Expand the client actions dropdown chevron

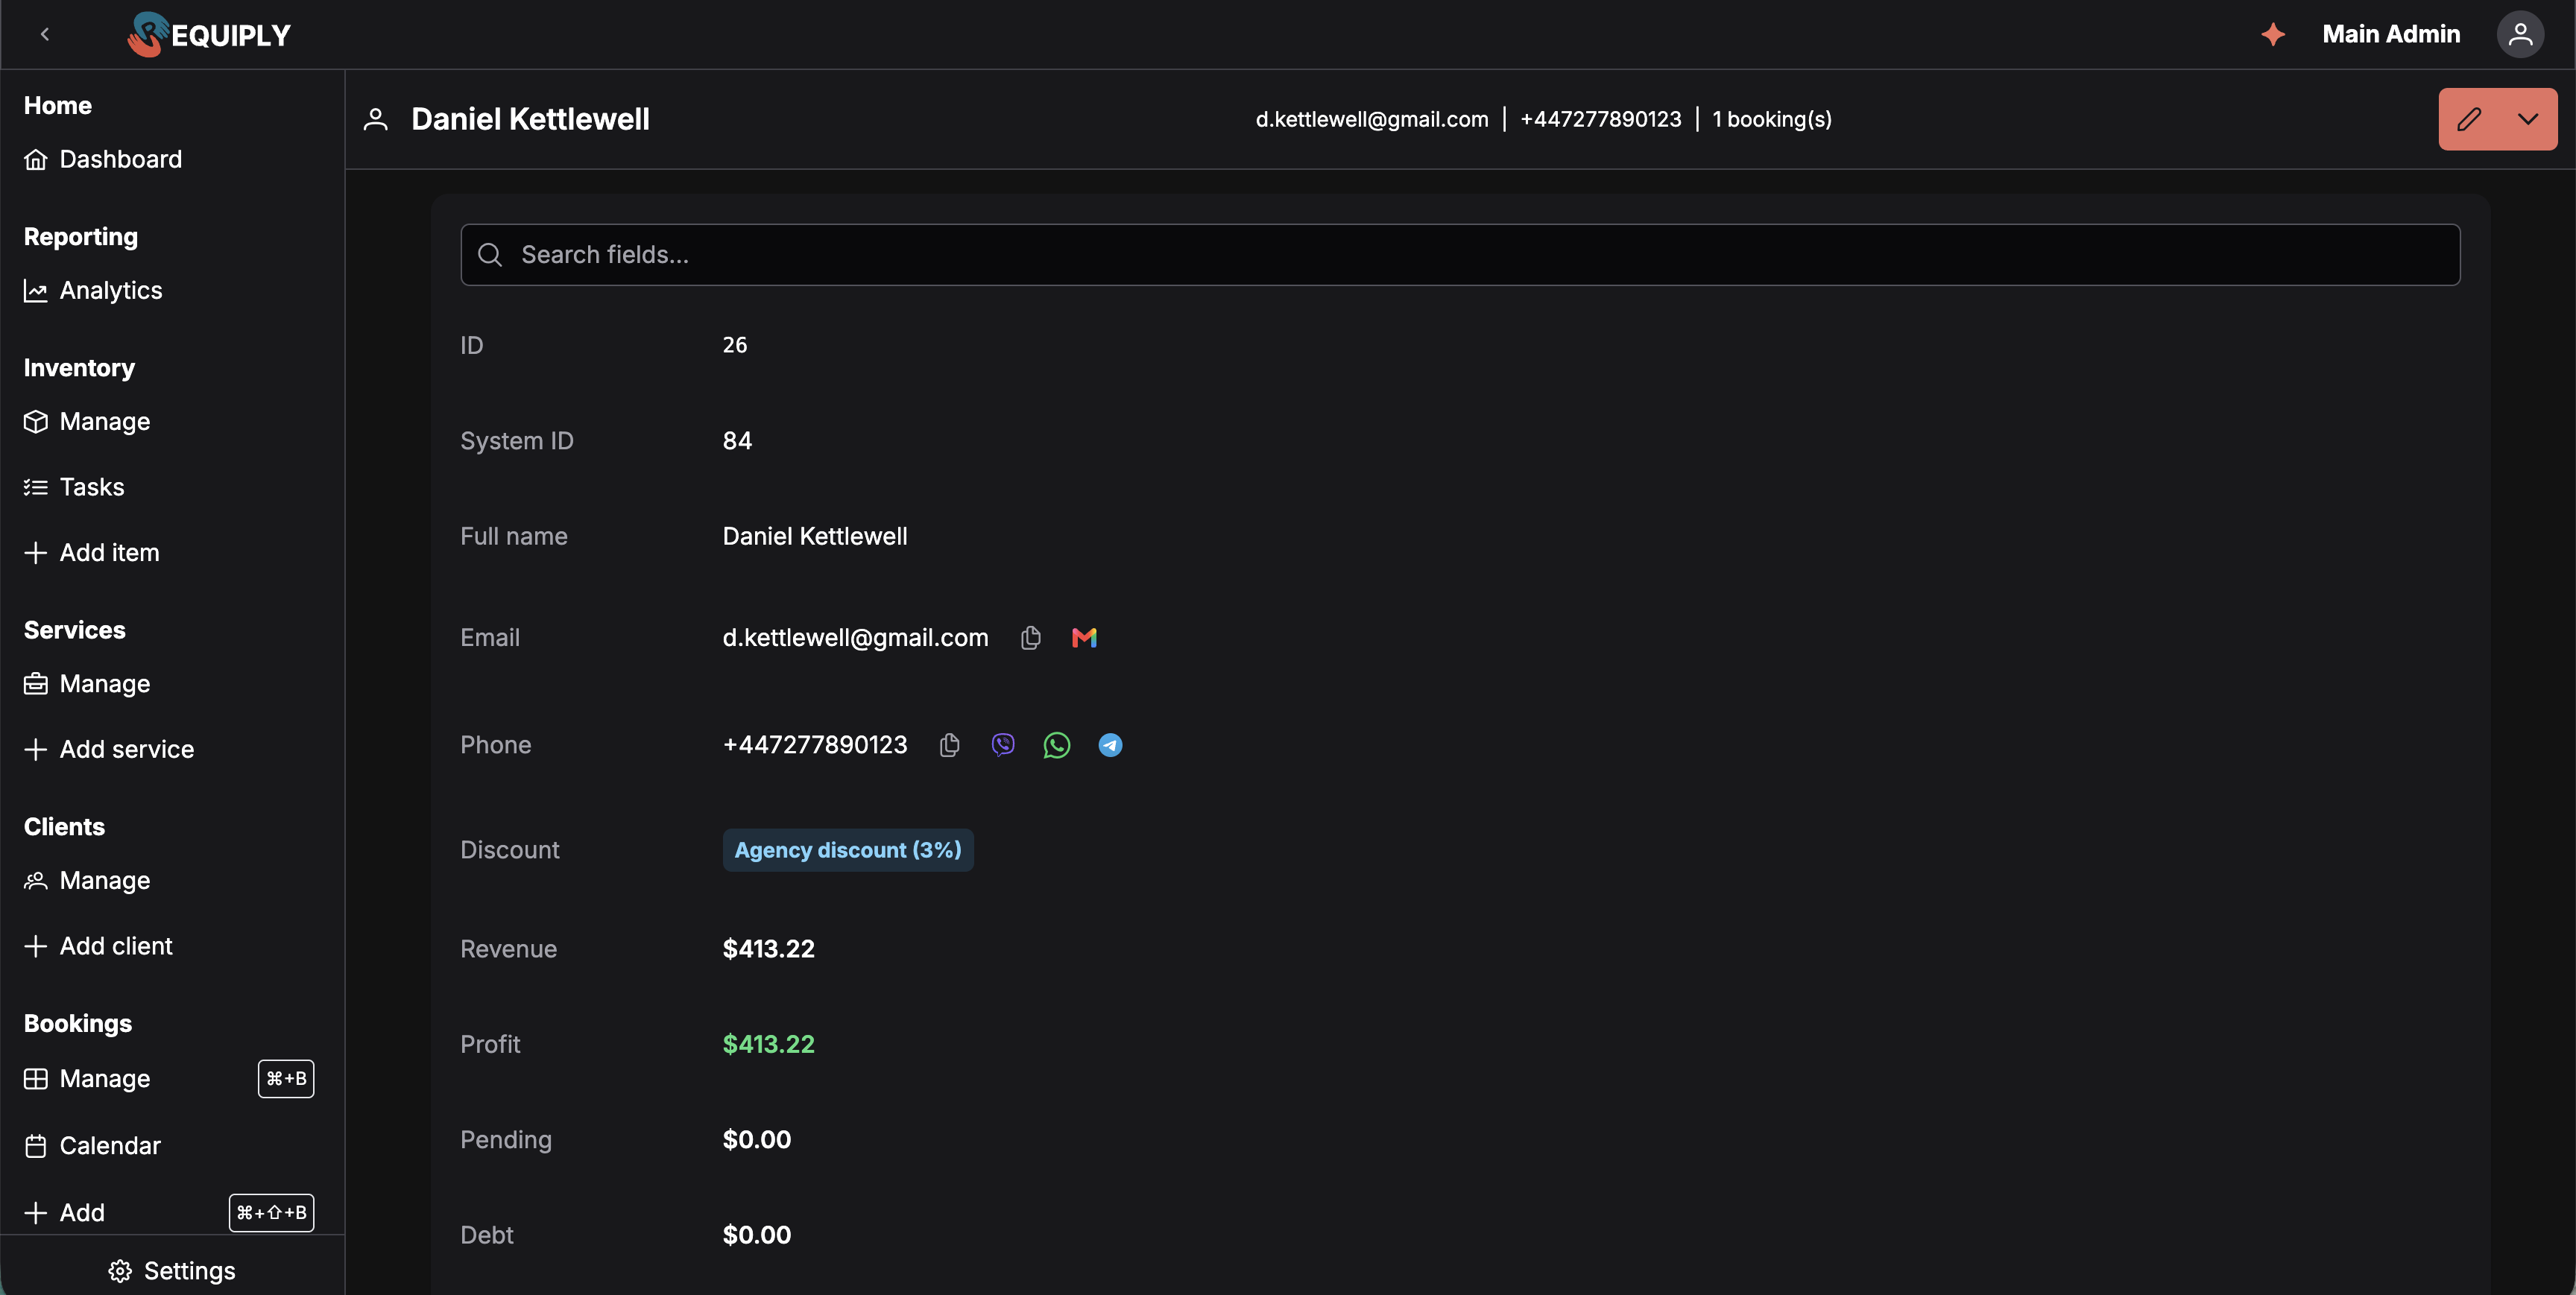(x=2528, y=119)
